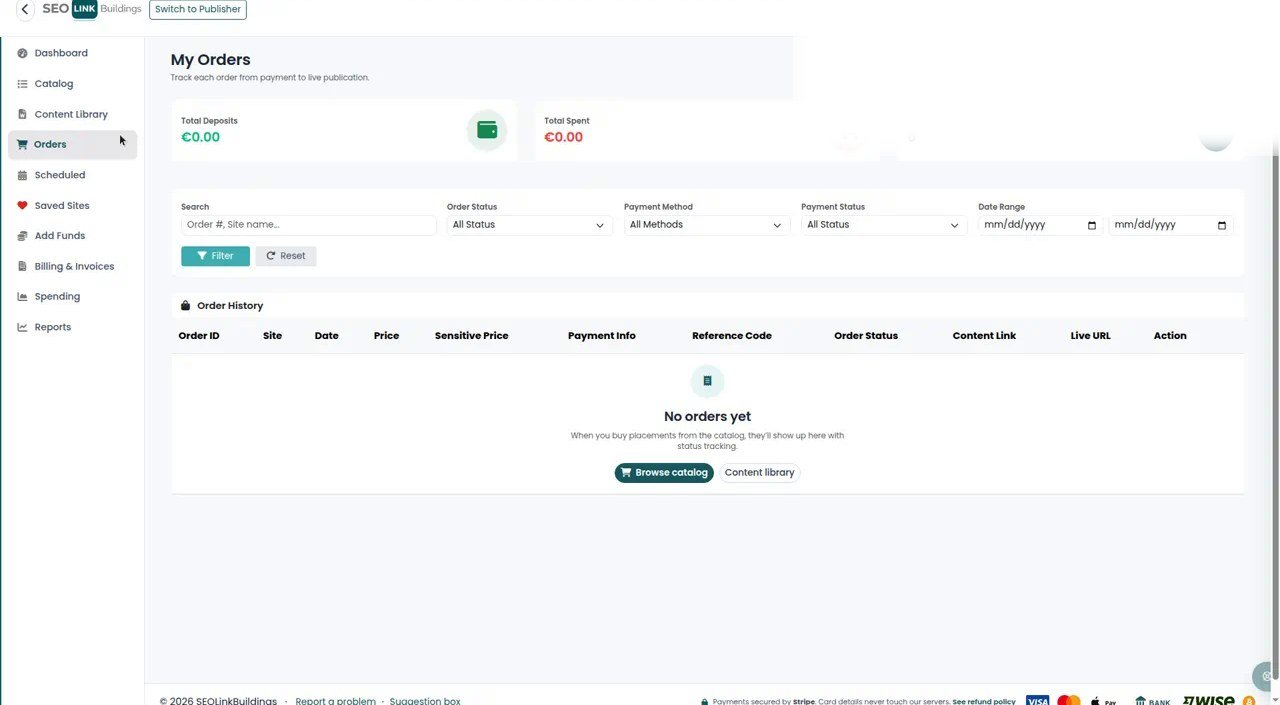Click the Billing & Invoices receipt icon
Viewport: 1280px width, 705px height.
(22, 266)
